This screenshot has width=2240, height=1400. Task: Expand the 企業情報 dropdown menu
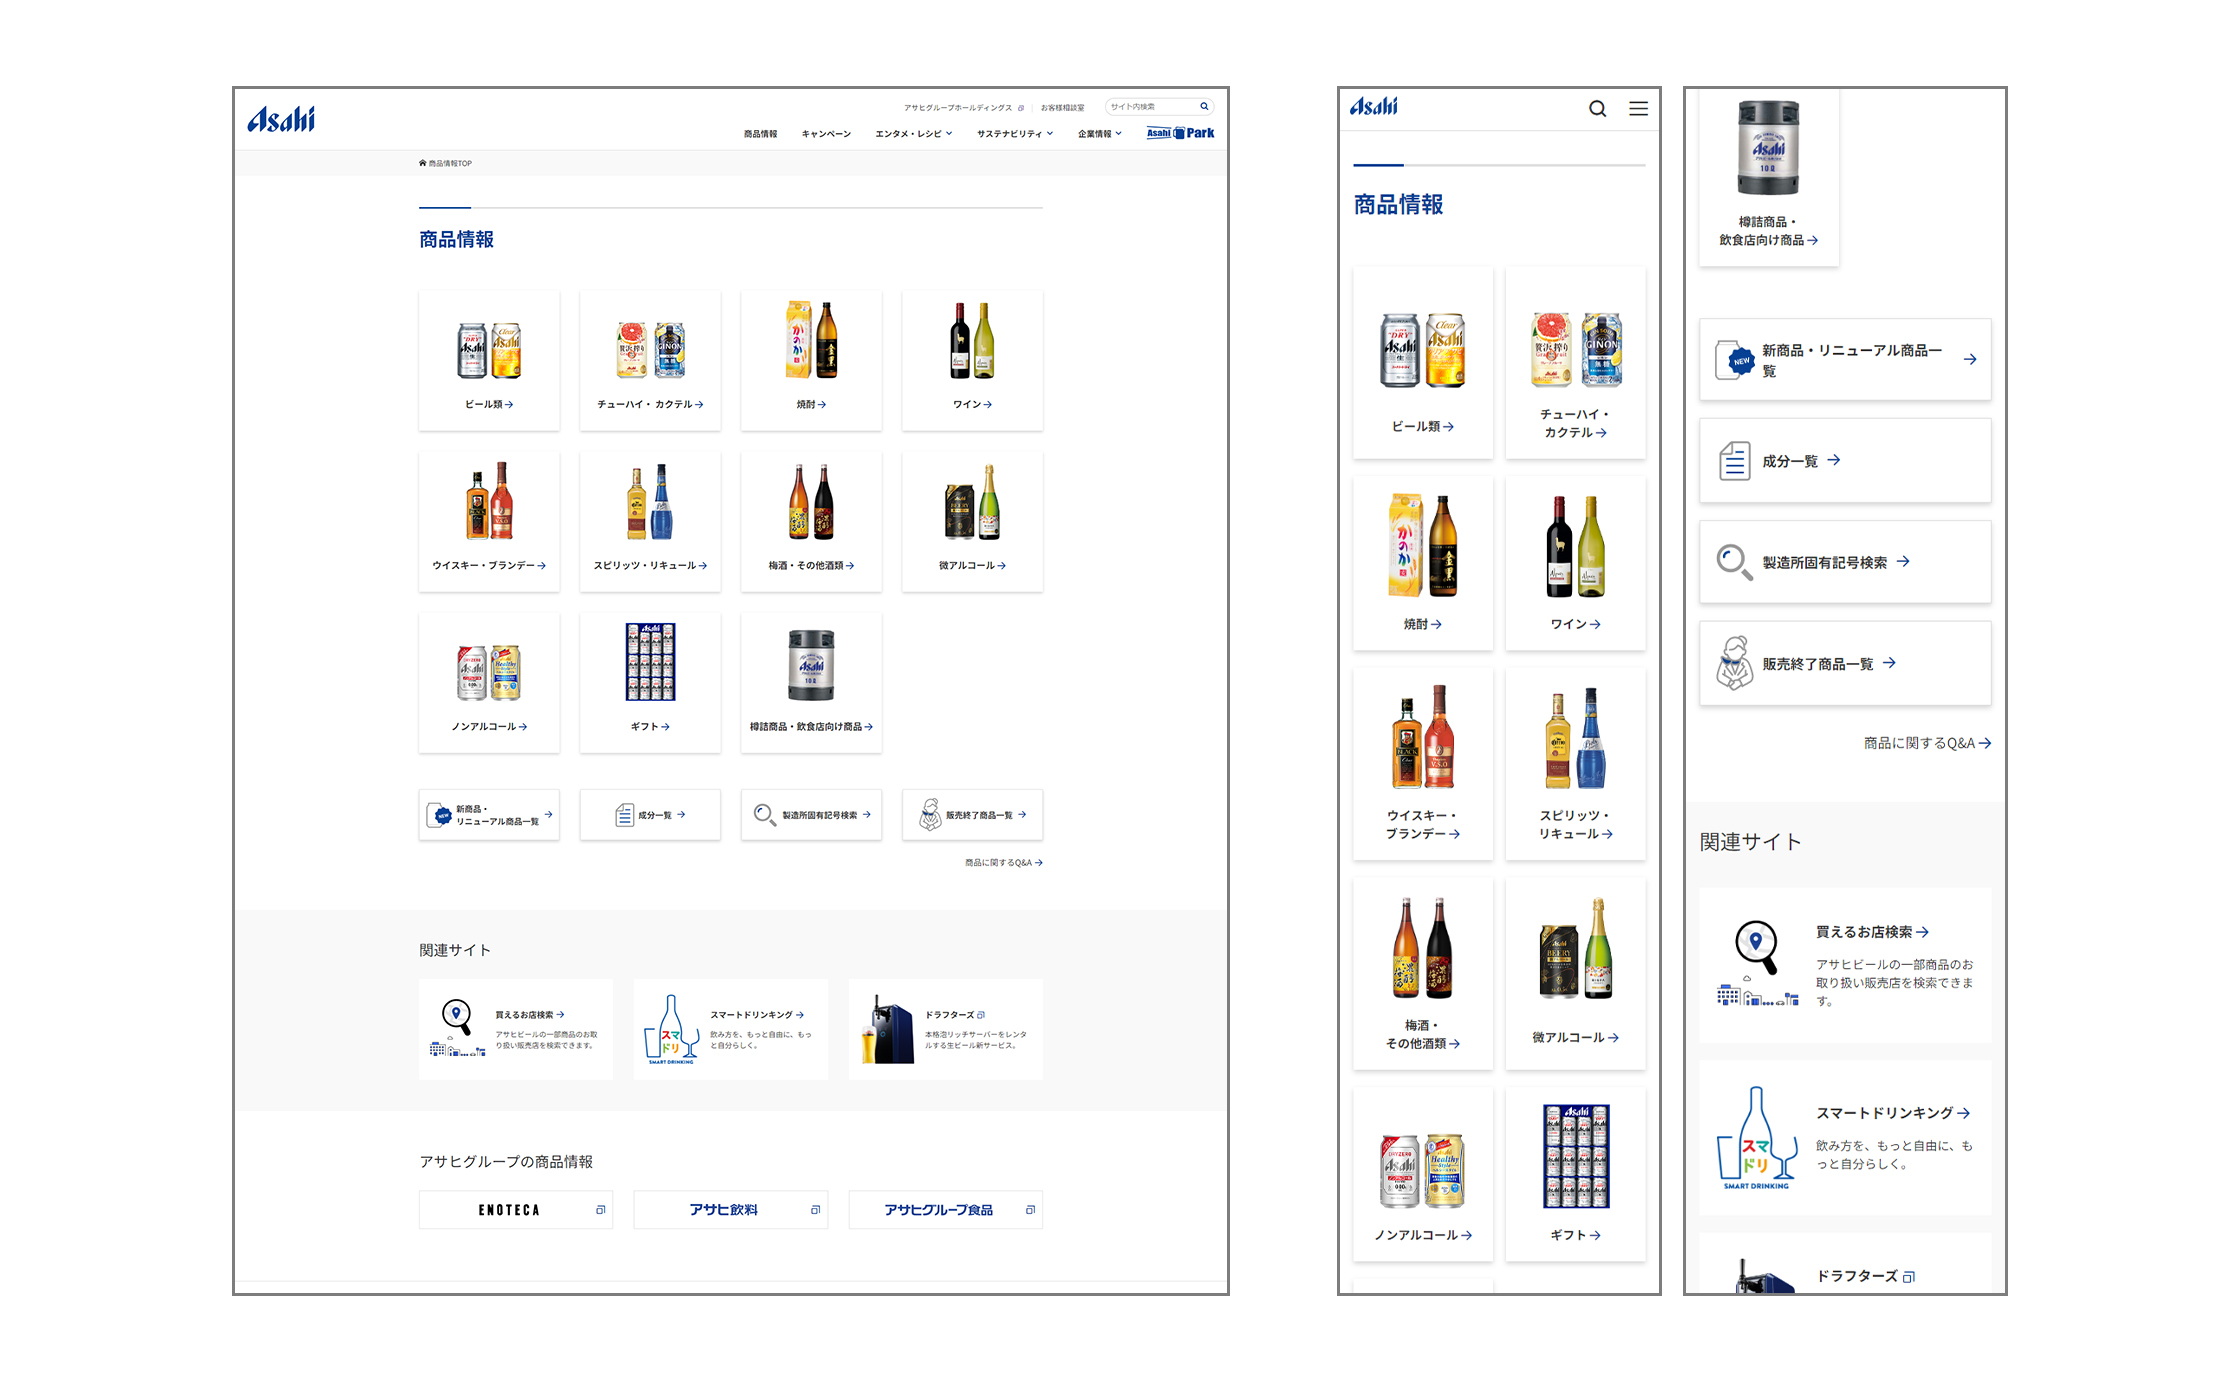click(x=1100, y=134)
